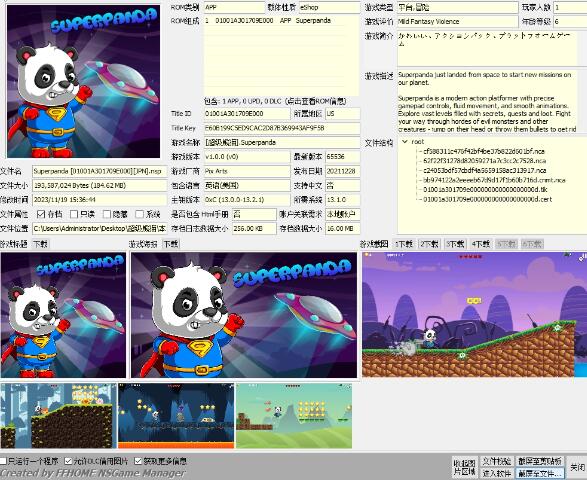Image resolution: width=587 pixels, height=480 pixels.
Task: Select the 62f22f31...nca file in tree
Action: tap(484, 161)
